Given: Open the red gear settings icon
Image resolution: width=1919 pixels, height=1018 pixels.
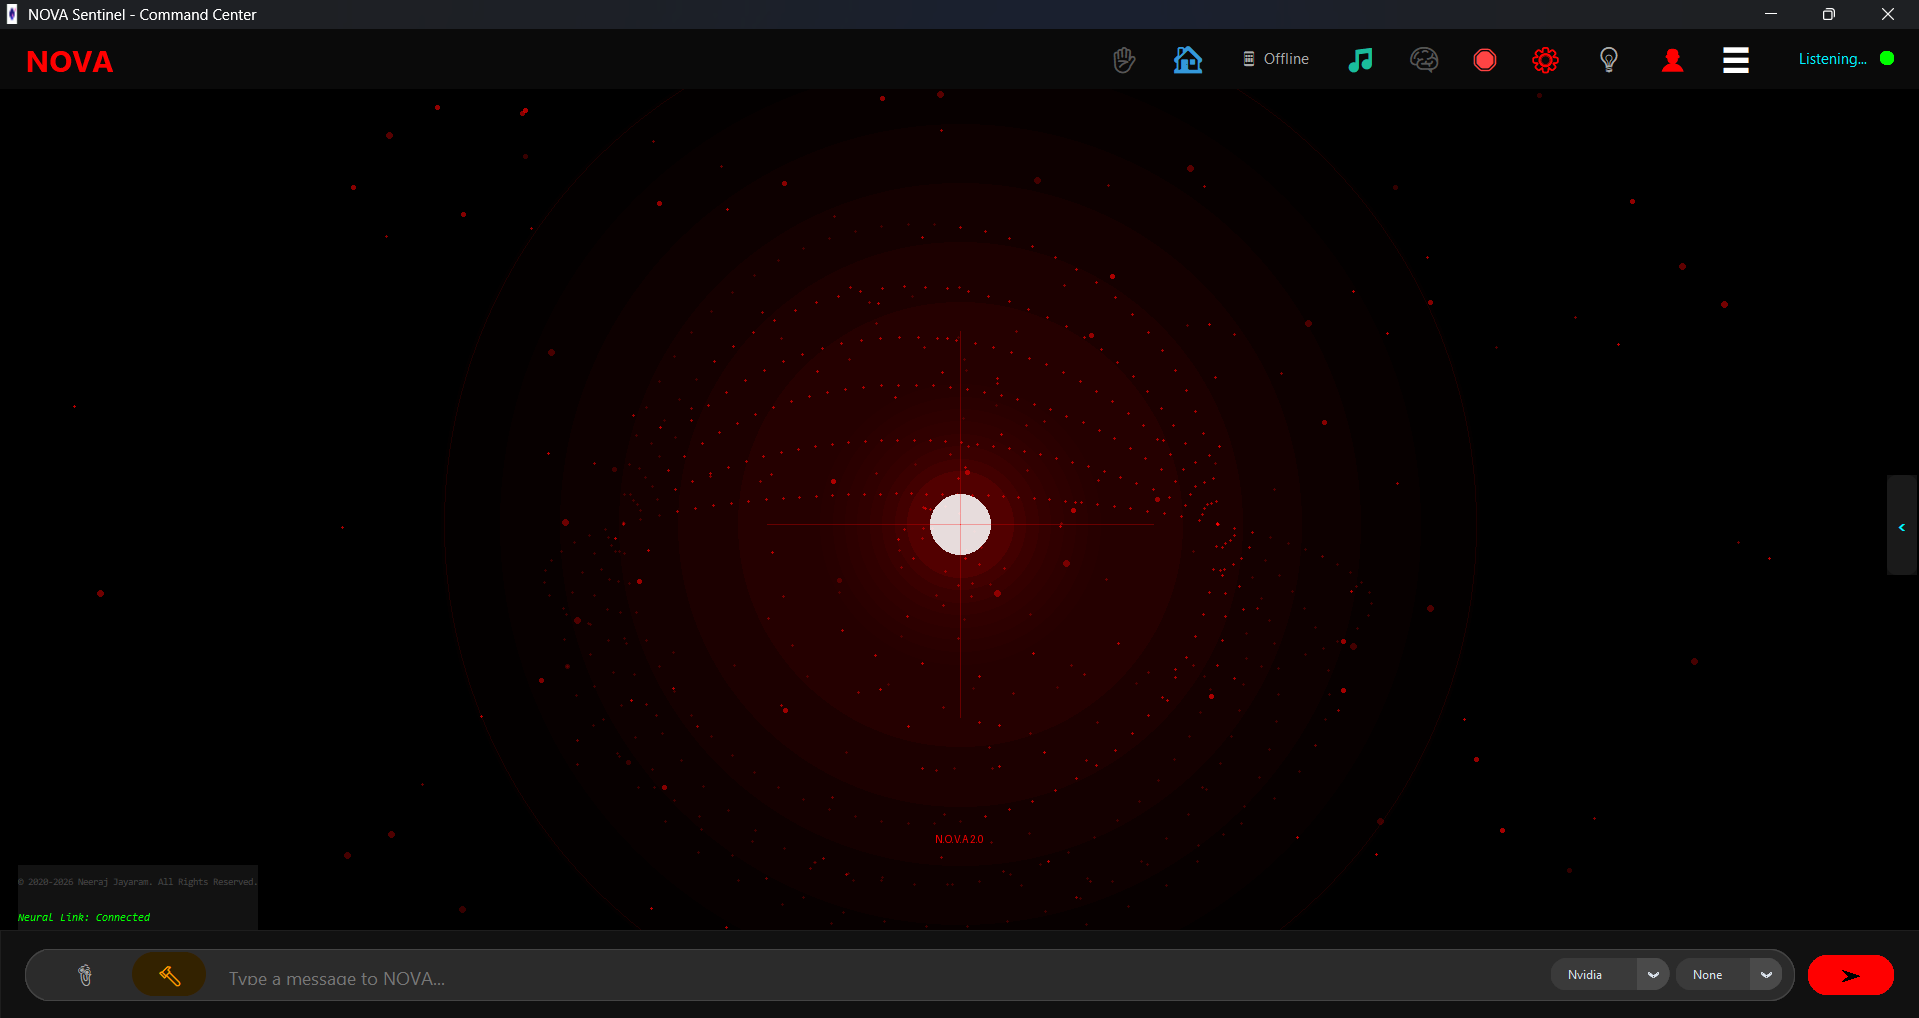Looking at the screenshot, I should 1546,60.
